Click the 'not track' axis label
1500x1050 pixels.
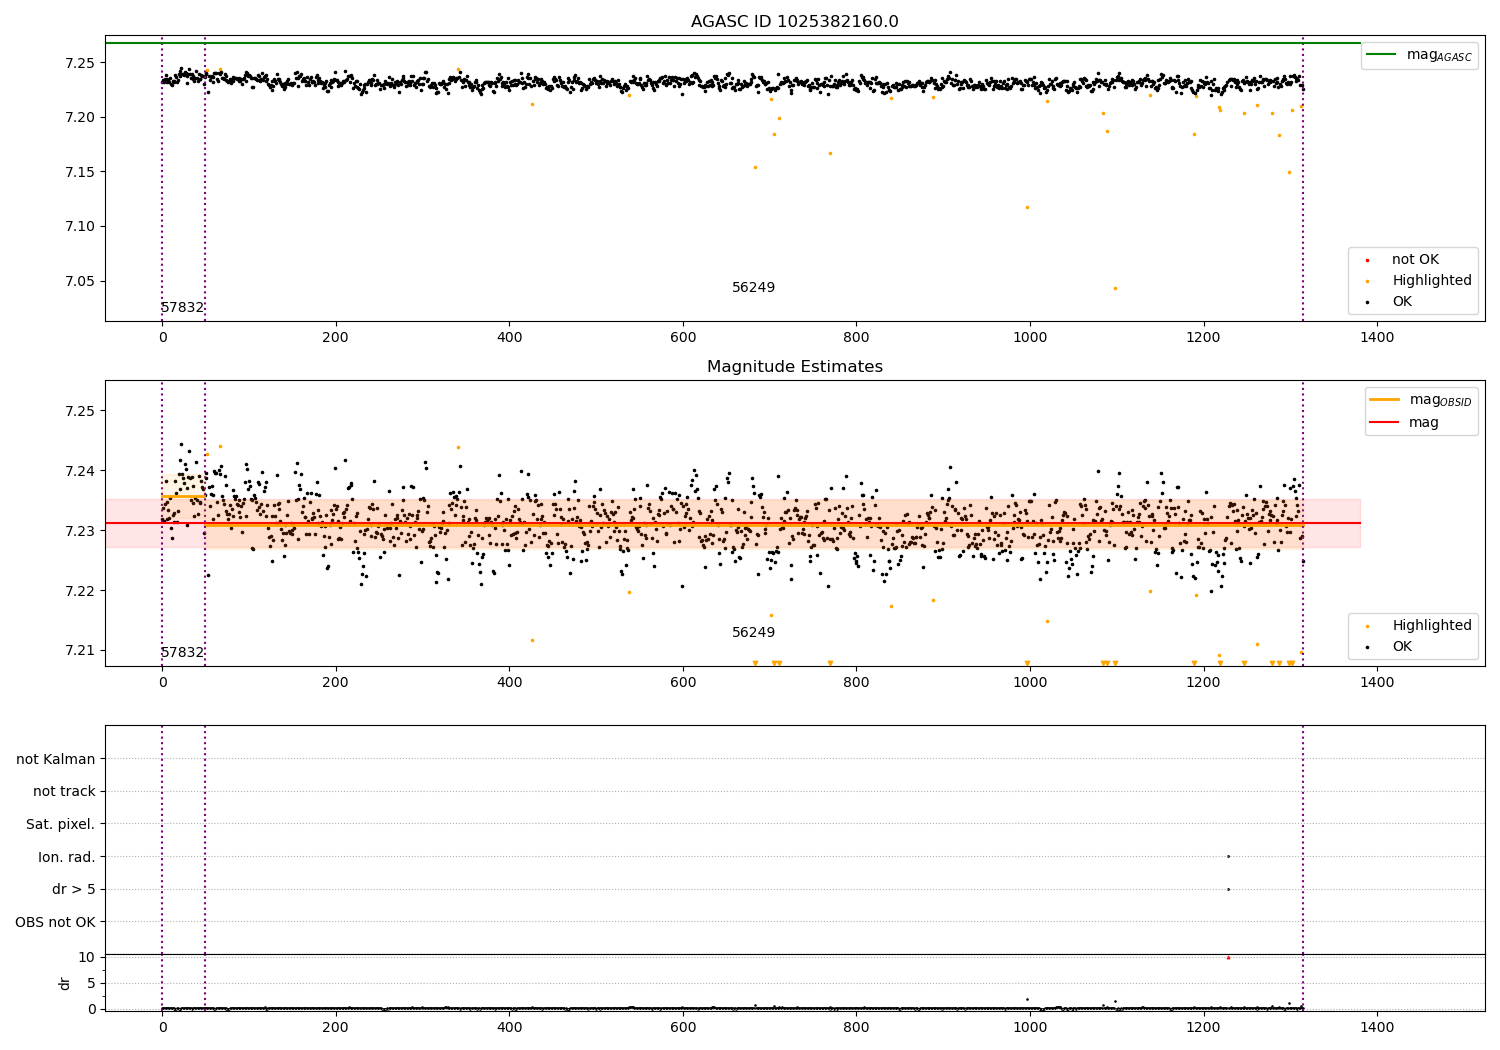click(64, 791)
